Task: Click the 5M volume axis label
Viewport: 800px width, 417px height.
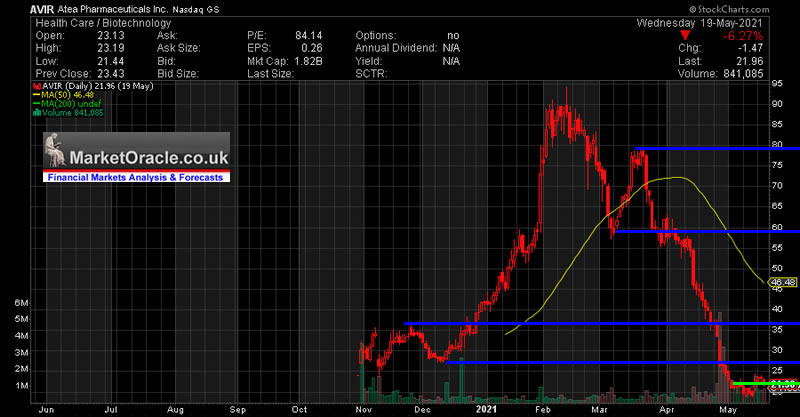Action: (x=21, y=320)
